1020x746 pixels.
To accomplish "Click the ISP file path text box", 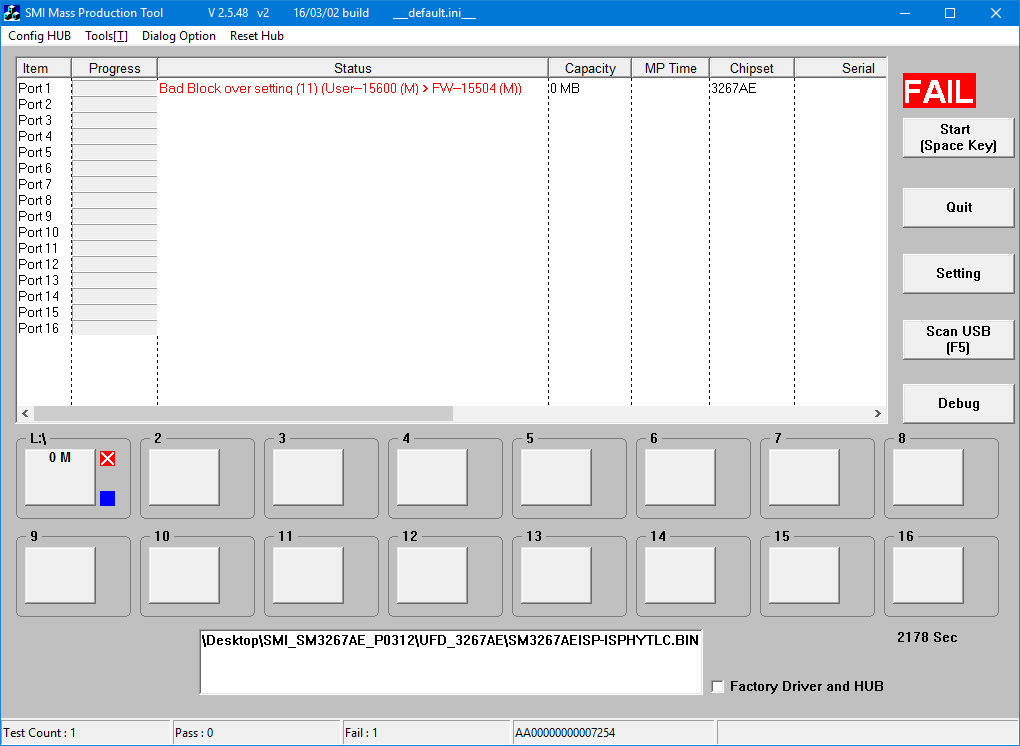I will click(x=451, y=662).
